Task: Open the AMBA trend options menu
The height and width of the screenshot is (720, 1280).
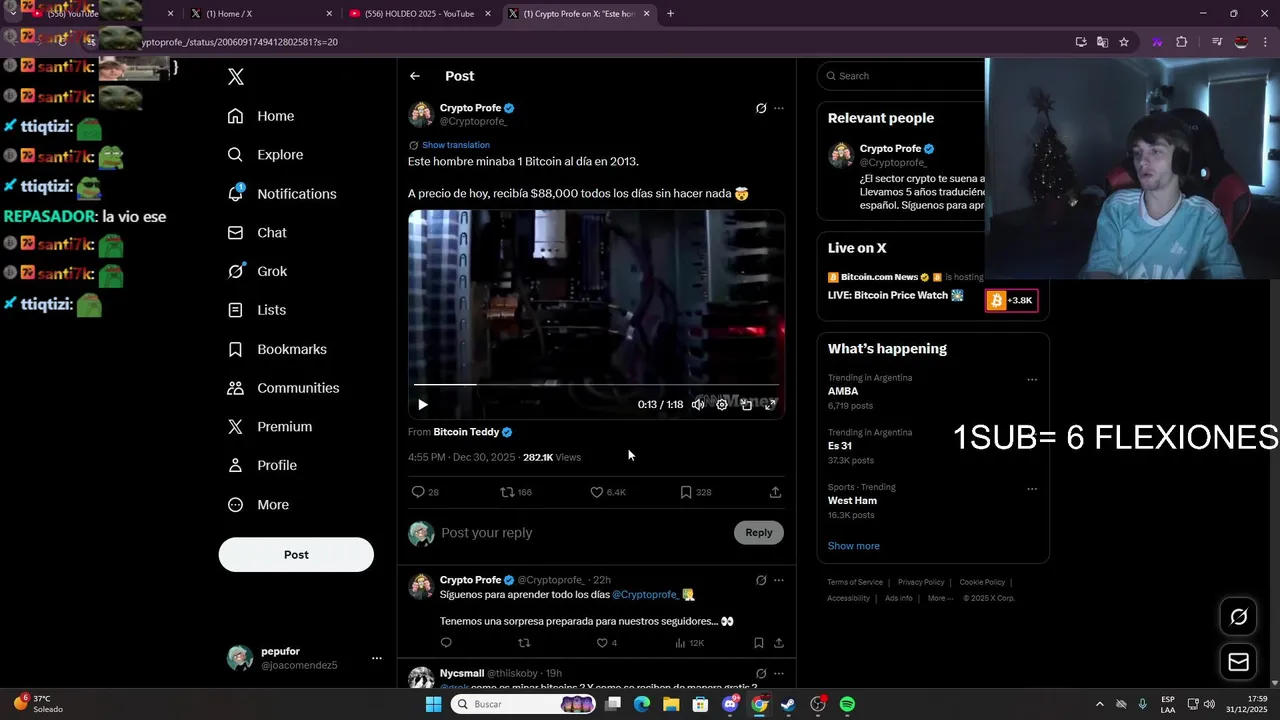Action: point(1032,380)
